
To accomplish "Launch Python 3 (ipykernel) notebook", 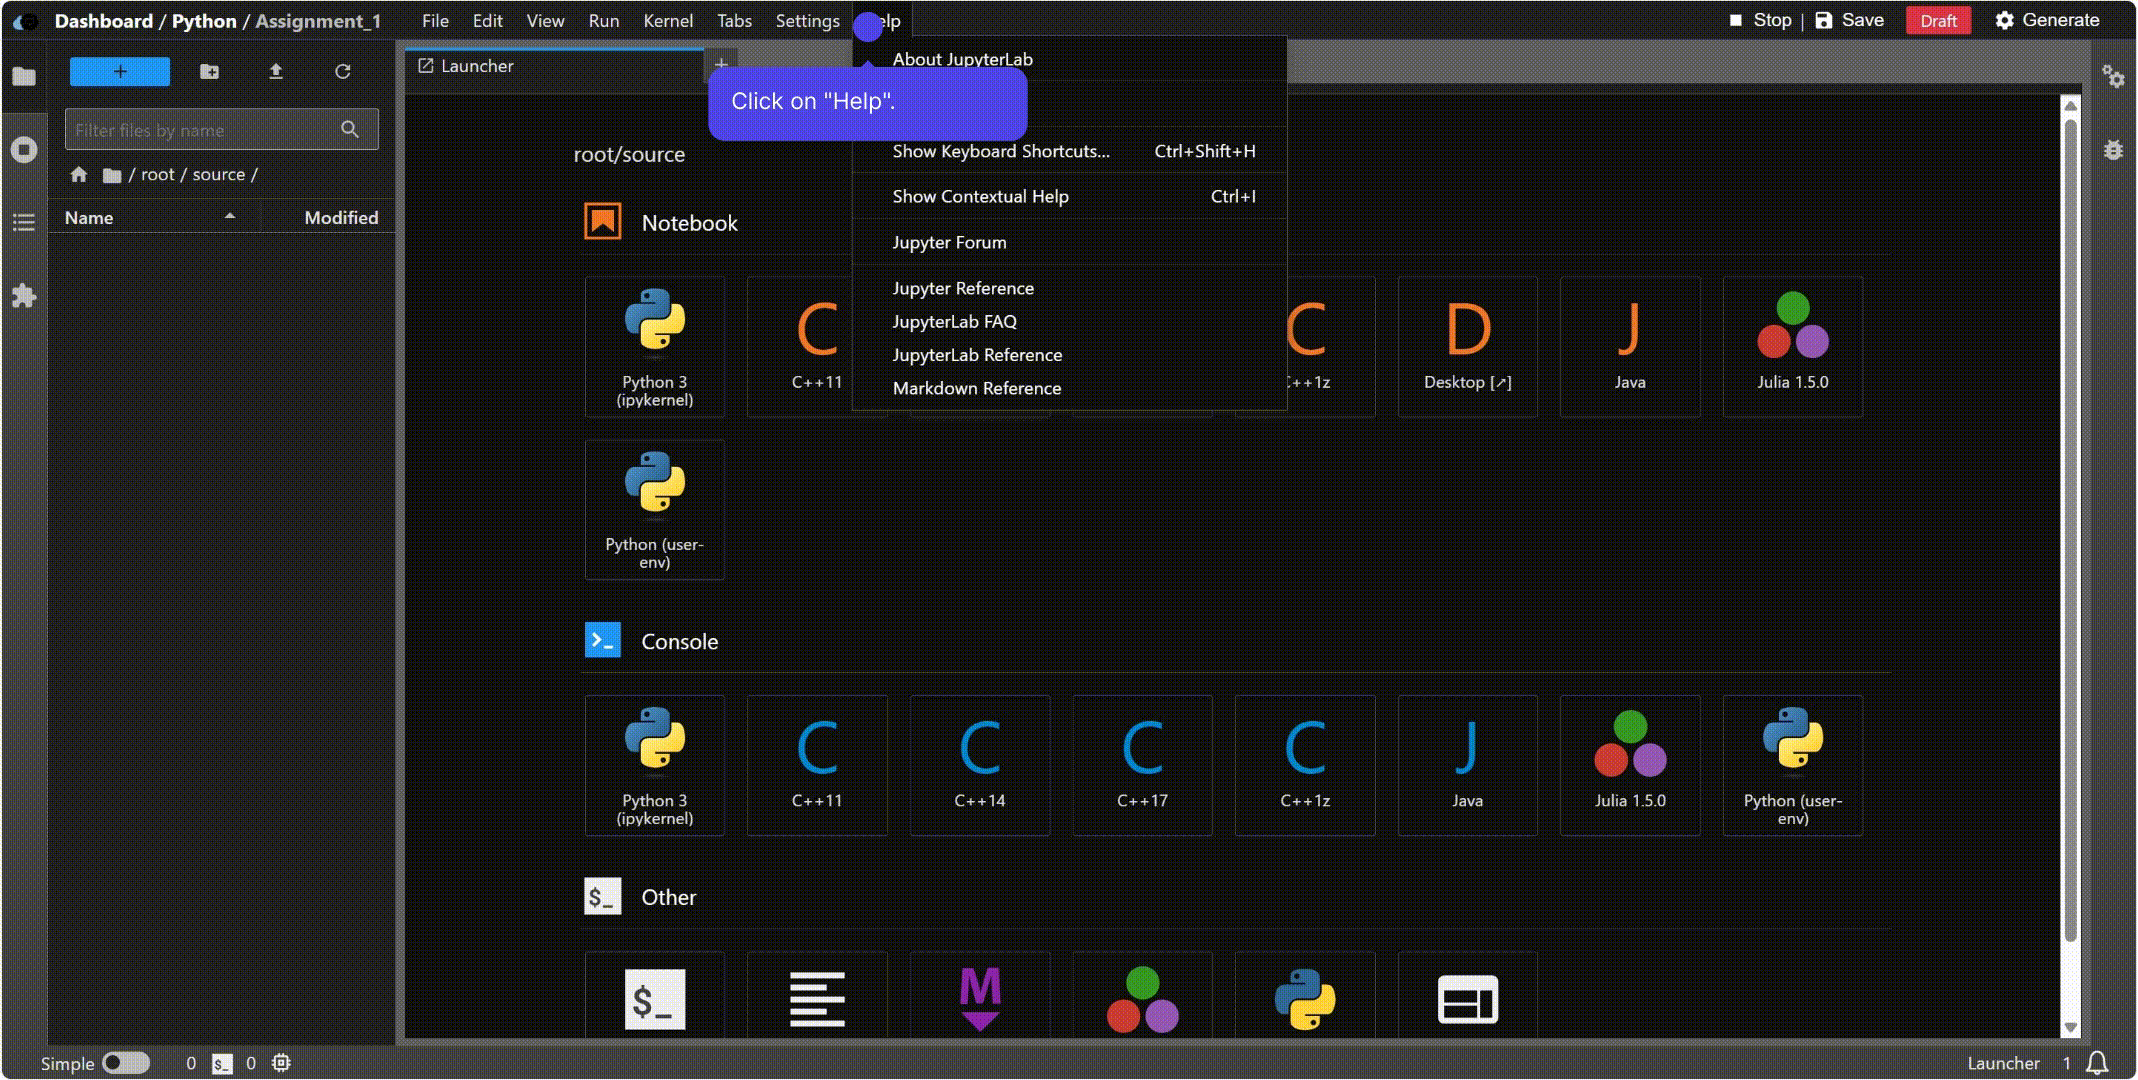I will [655, 346].
